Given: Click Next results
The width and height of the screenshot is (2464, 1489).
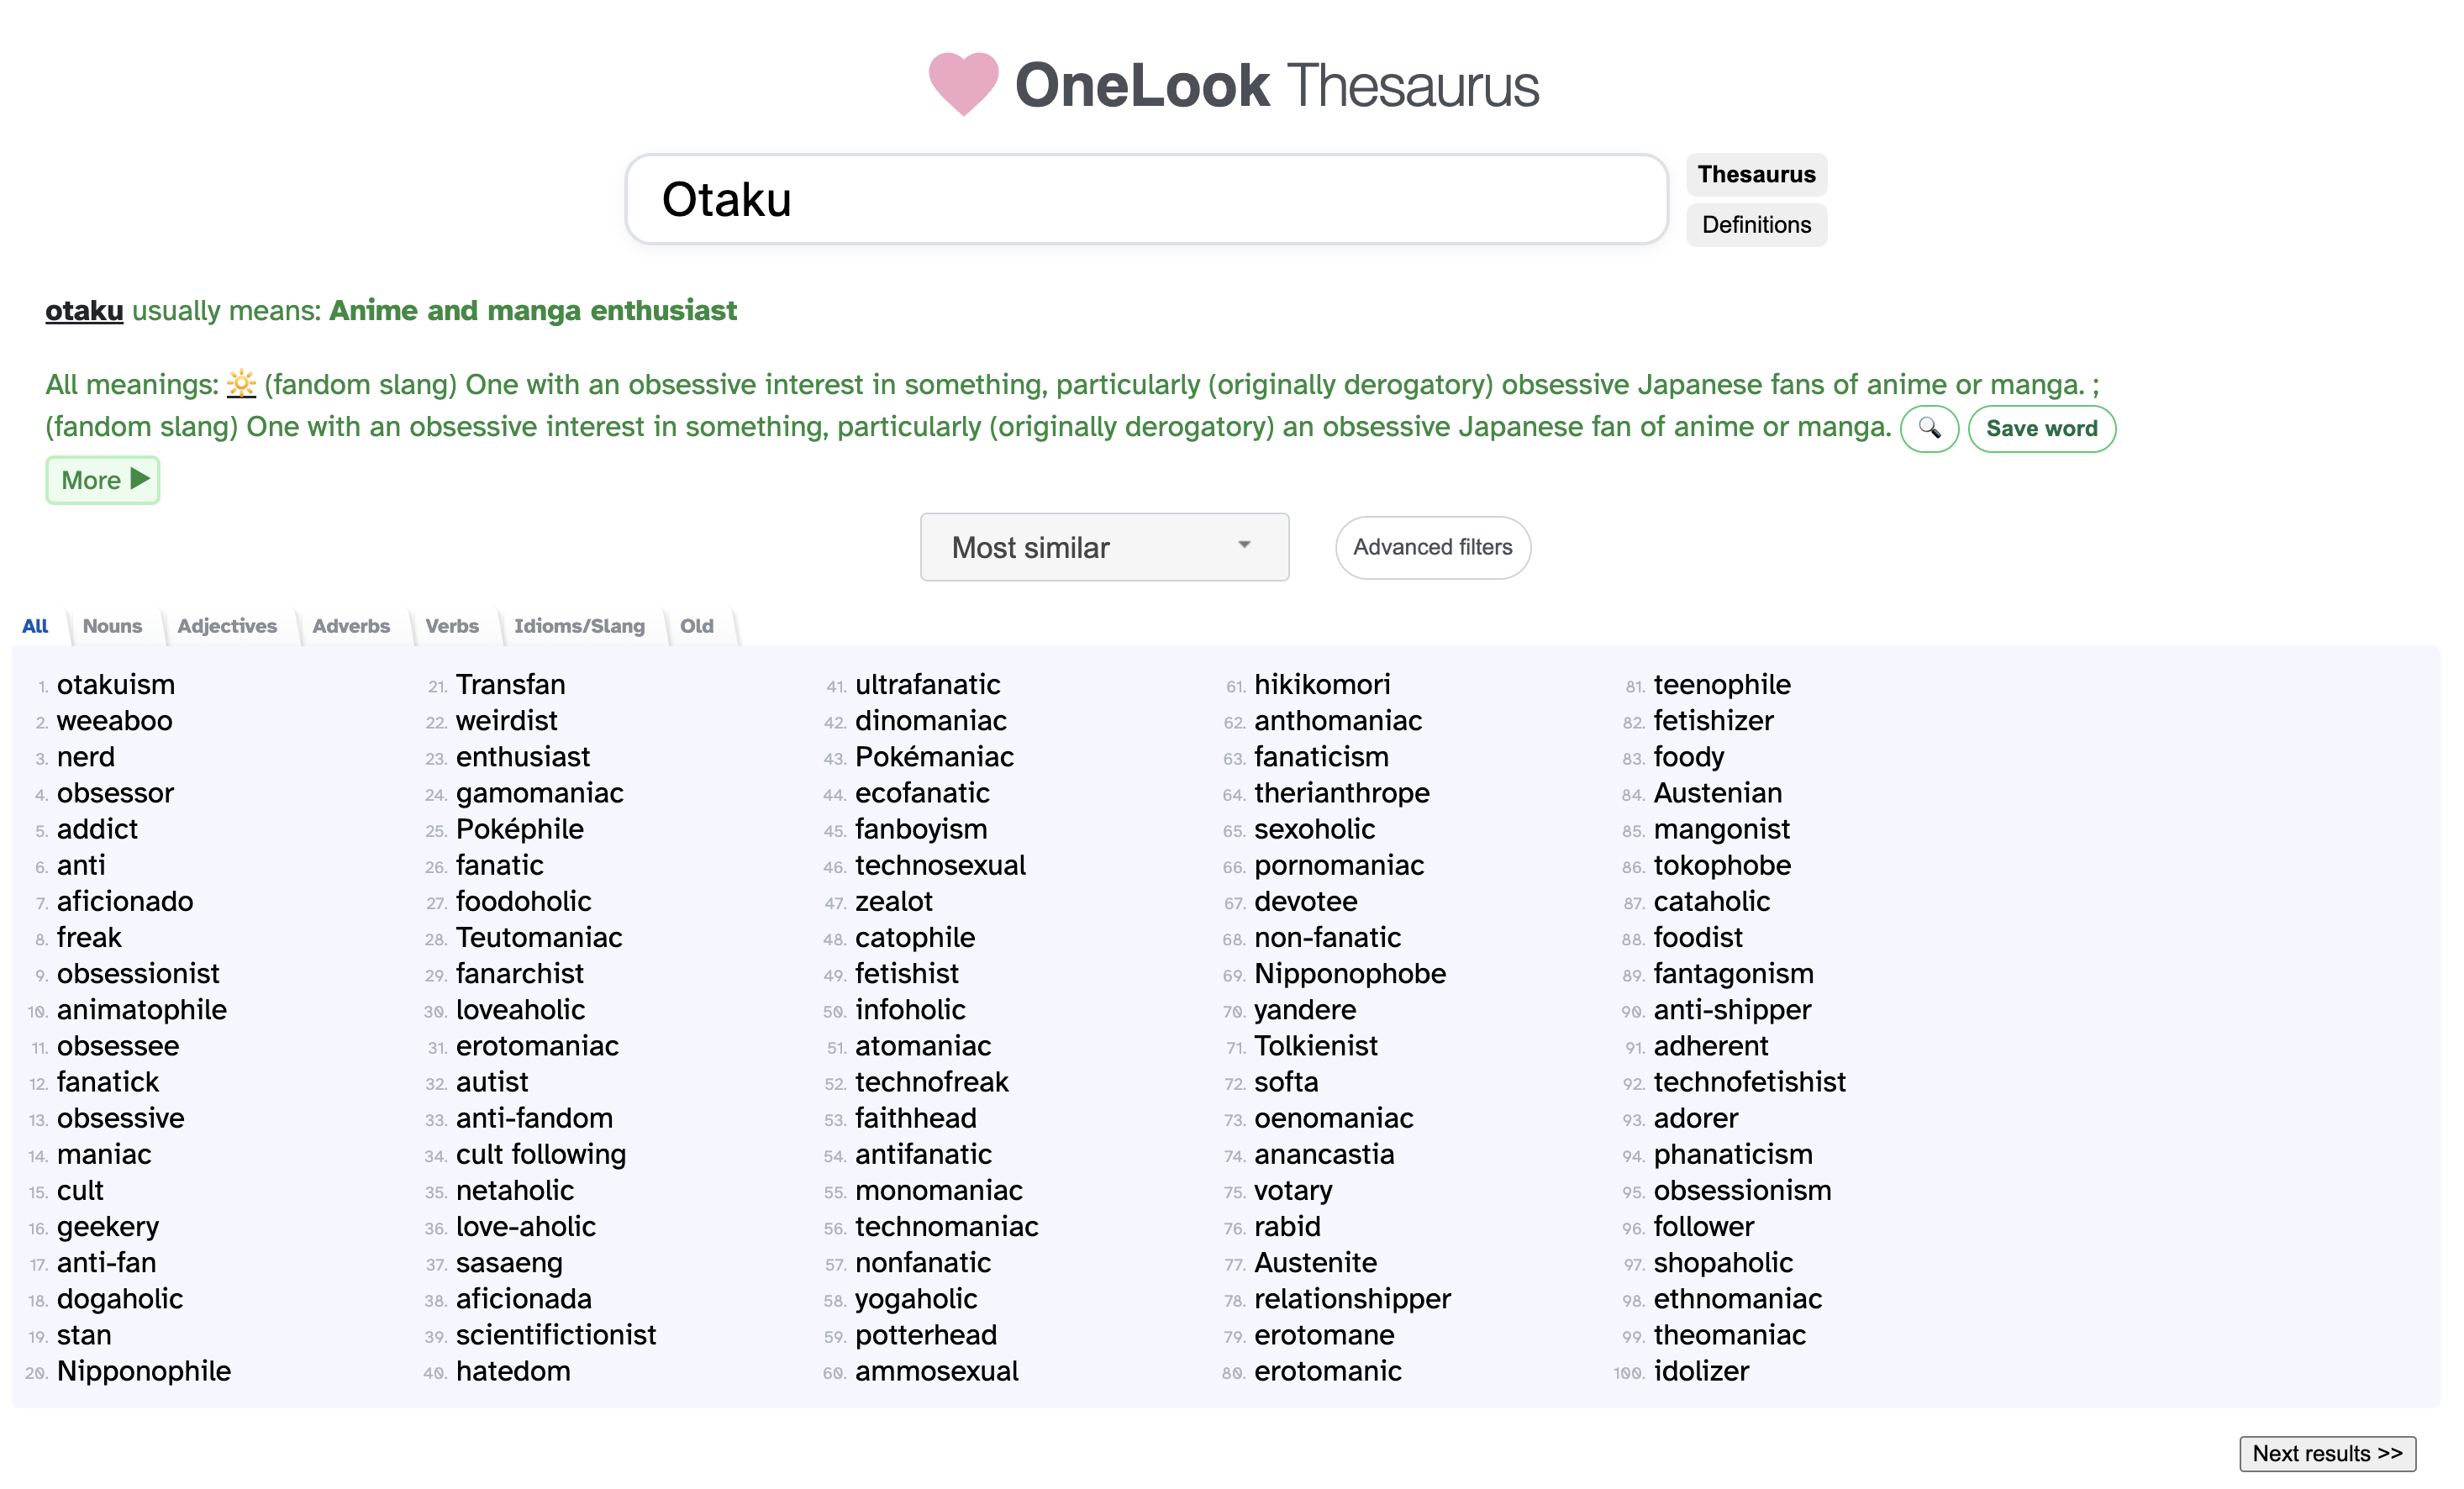Looking at the screenshot, I should 2327,1454.
